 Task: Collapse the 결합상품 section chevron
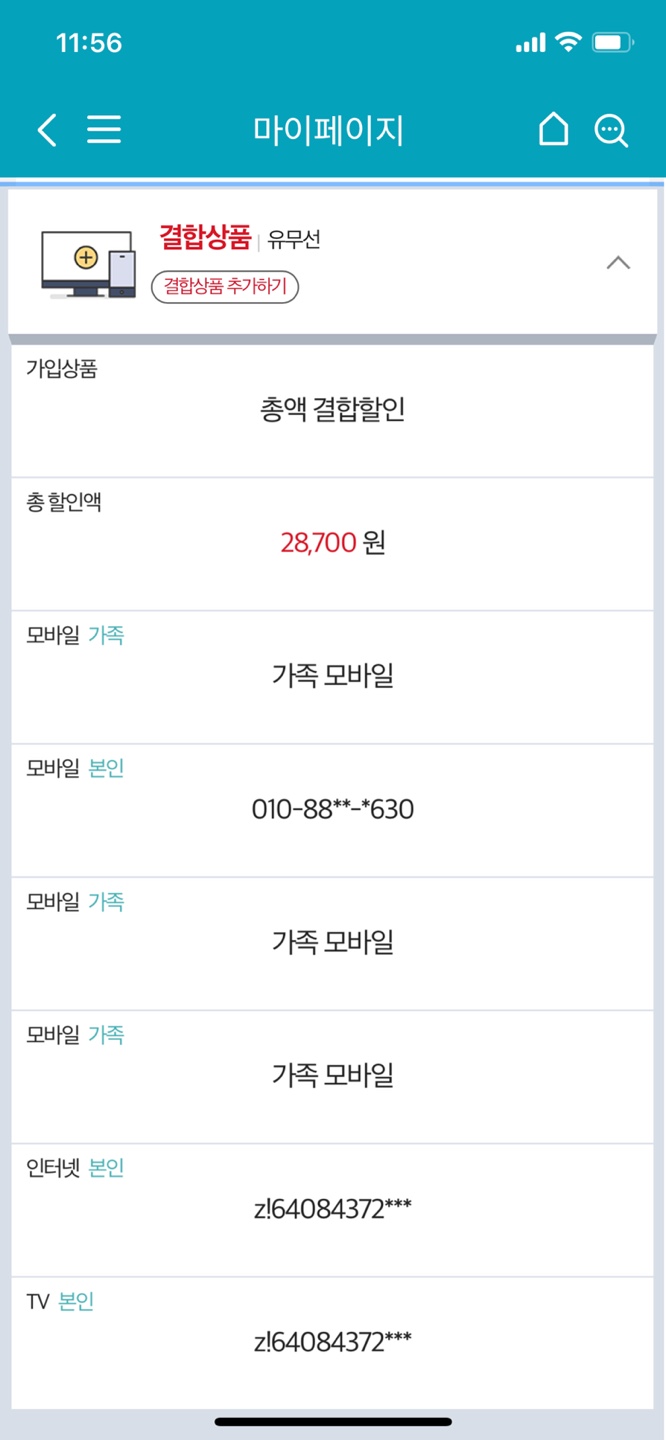tap(619, 264)
